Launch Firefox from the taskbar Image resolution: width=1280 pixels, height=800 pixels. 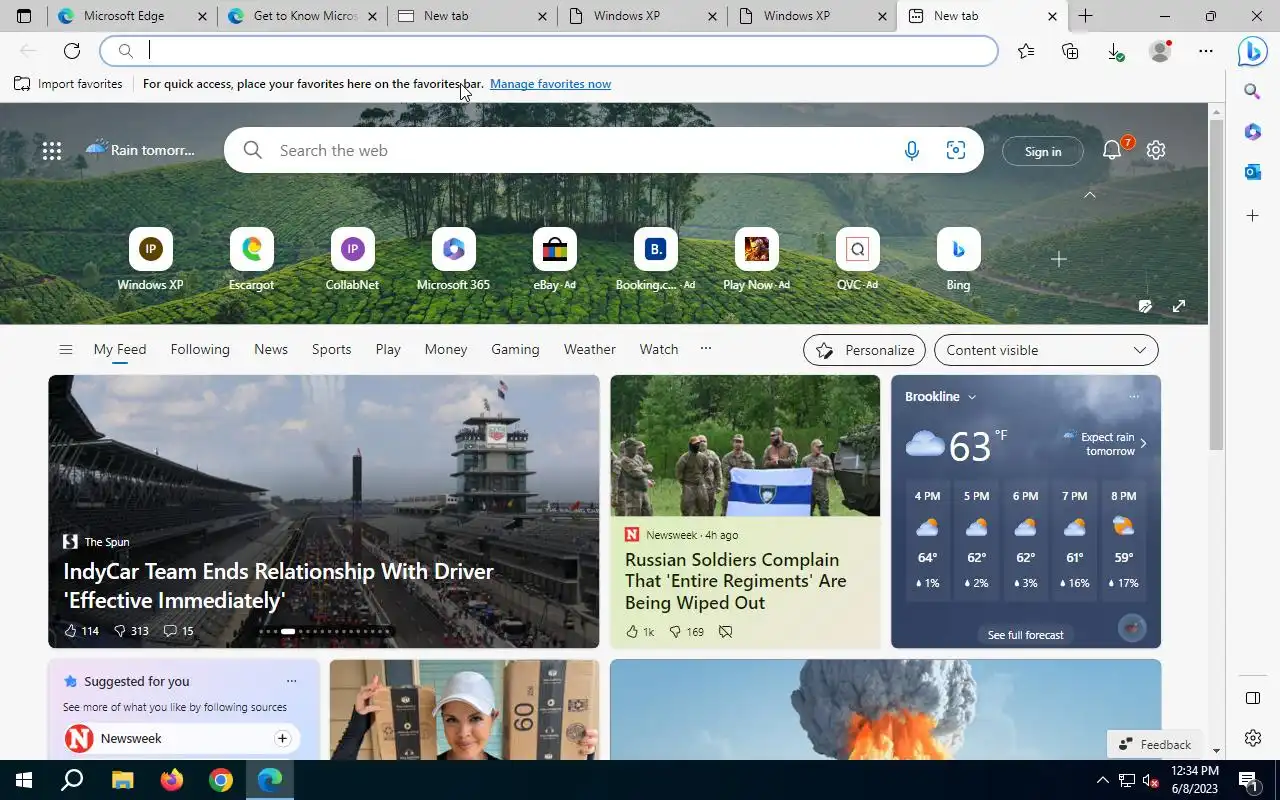tap(172, 780)
